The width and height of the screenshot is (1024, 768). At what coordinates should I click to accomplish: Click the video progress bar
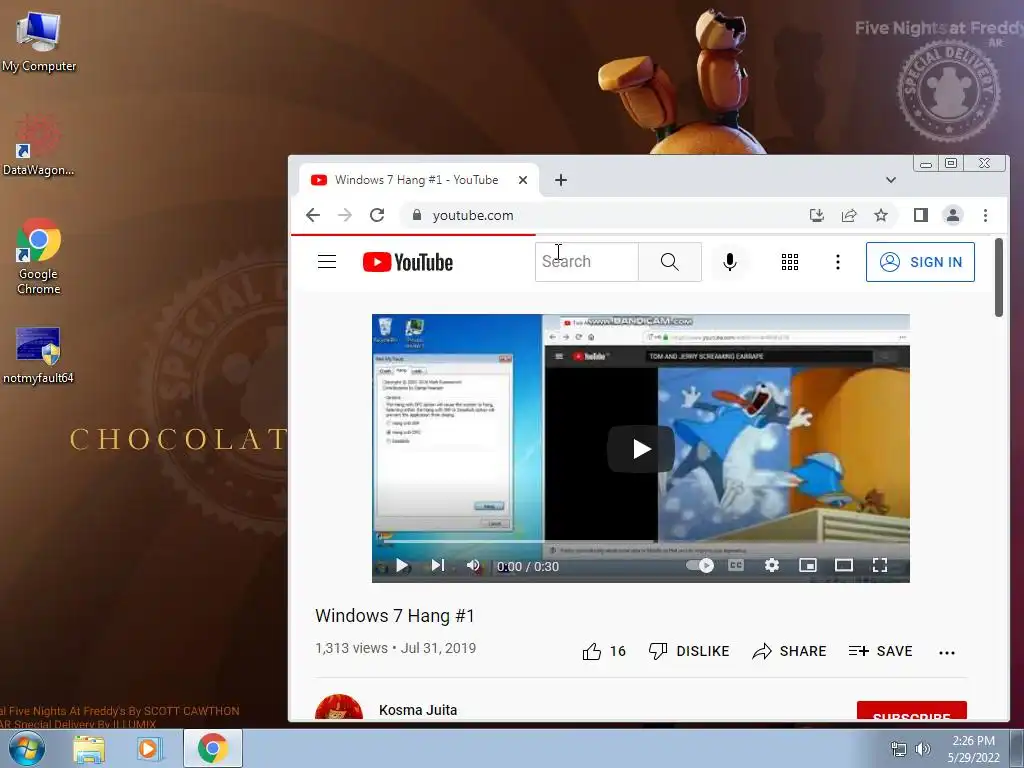click(641, 541)
